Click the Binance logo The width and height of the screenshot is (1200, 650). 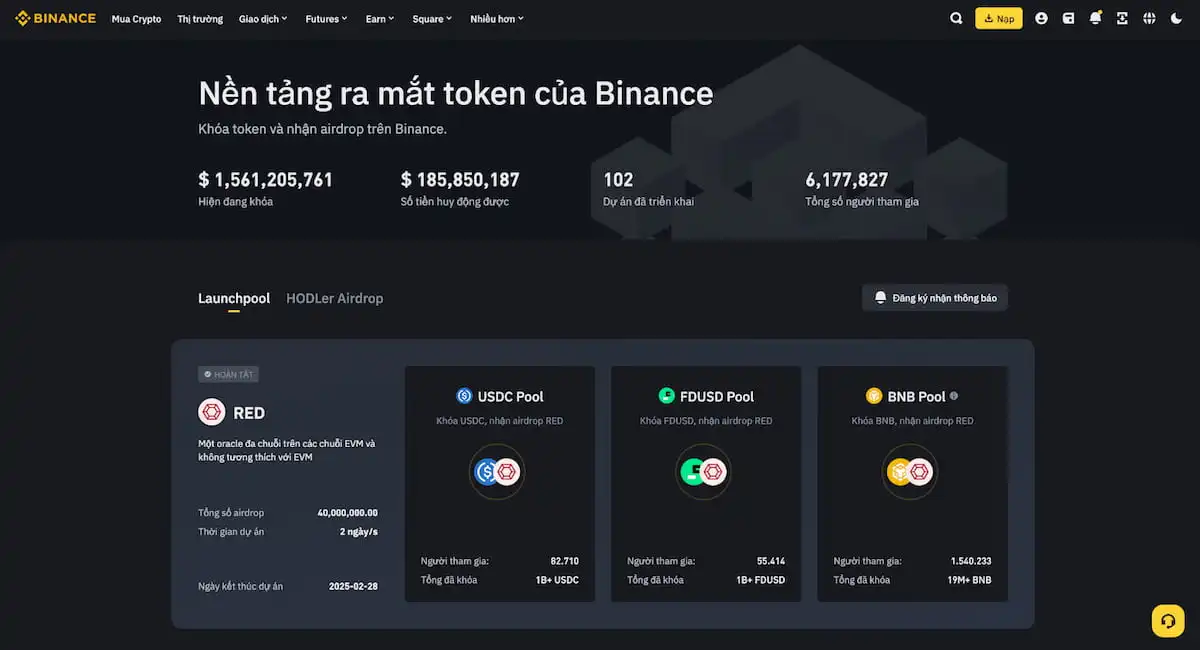[55, 18]
